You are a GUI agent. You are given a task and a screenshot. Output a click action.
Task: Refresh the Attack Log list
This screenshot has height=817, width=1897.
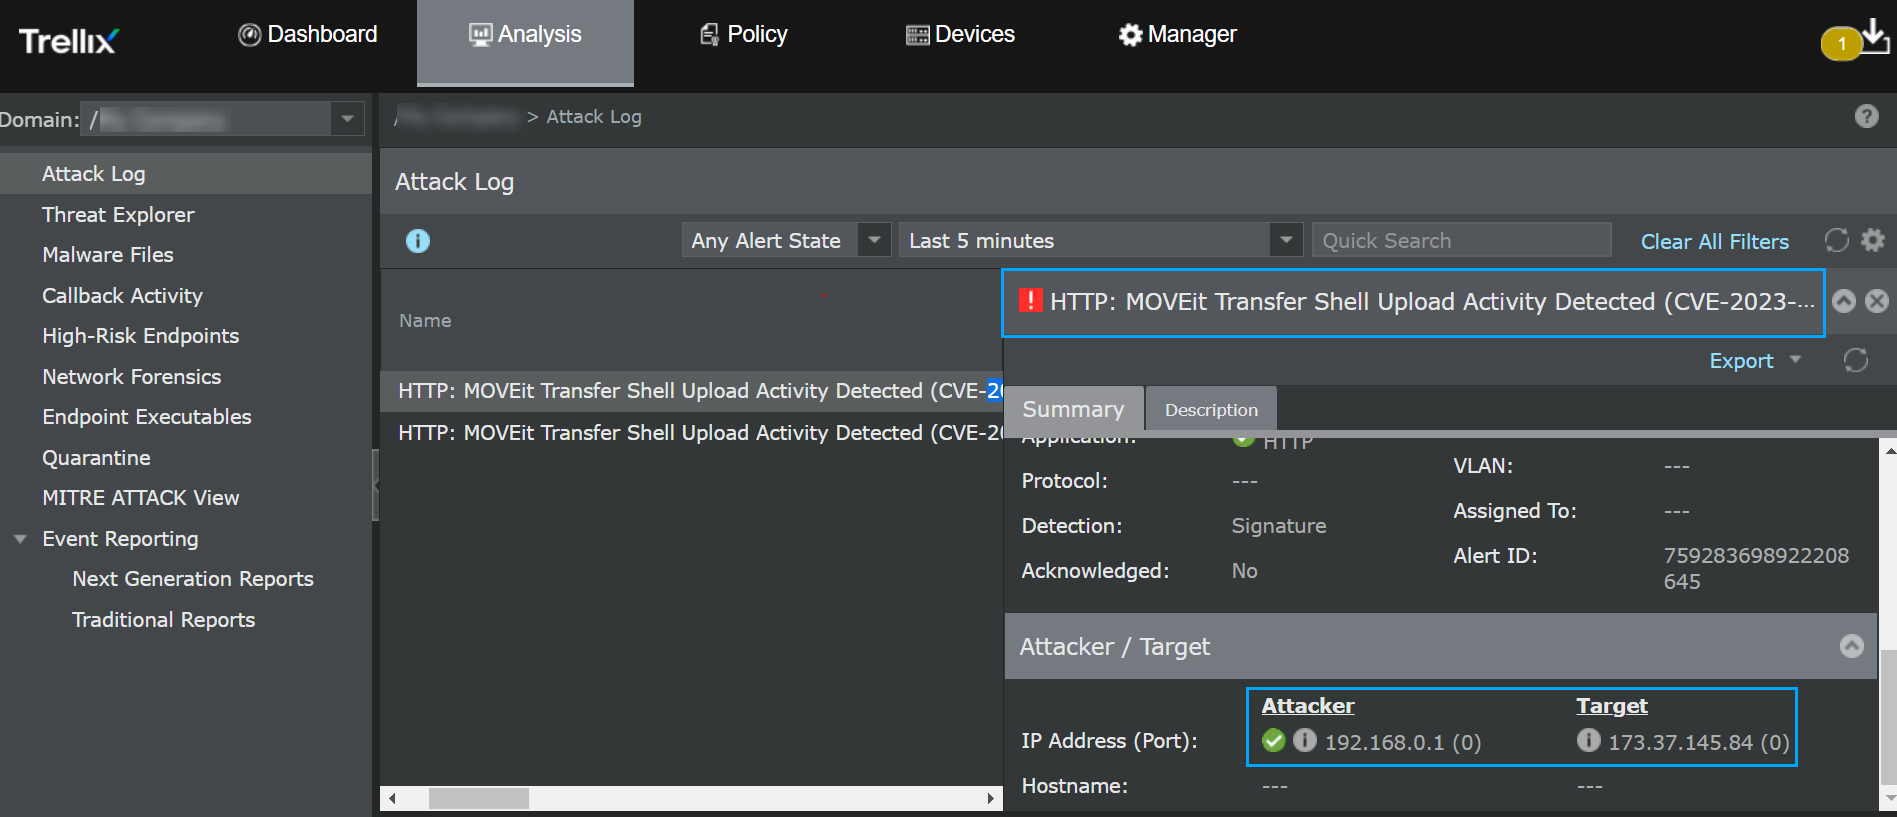[1836, 240]
